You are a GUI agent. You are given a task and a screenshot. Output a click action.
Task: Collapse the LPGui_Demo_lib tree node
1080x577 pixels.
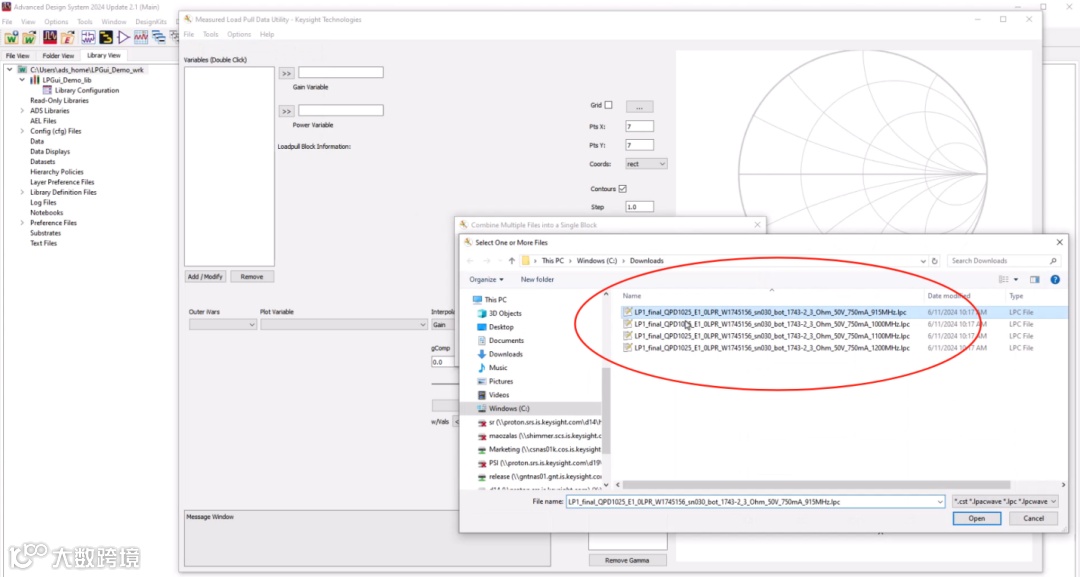22,80
